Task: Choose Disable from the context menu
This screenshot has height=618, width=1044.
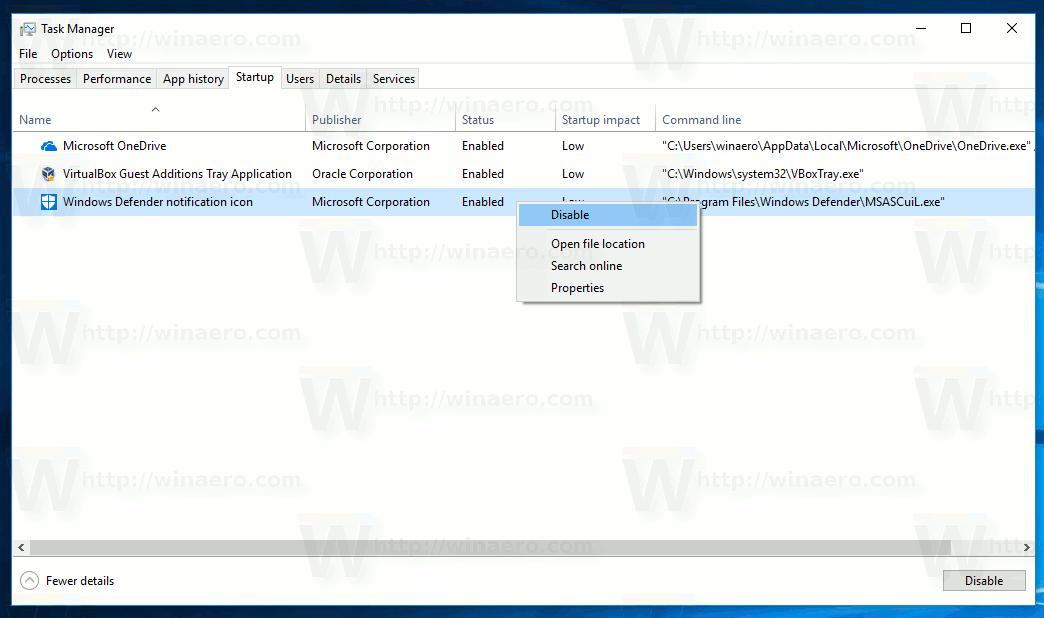Action: tap(570, 214)
